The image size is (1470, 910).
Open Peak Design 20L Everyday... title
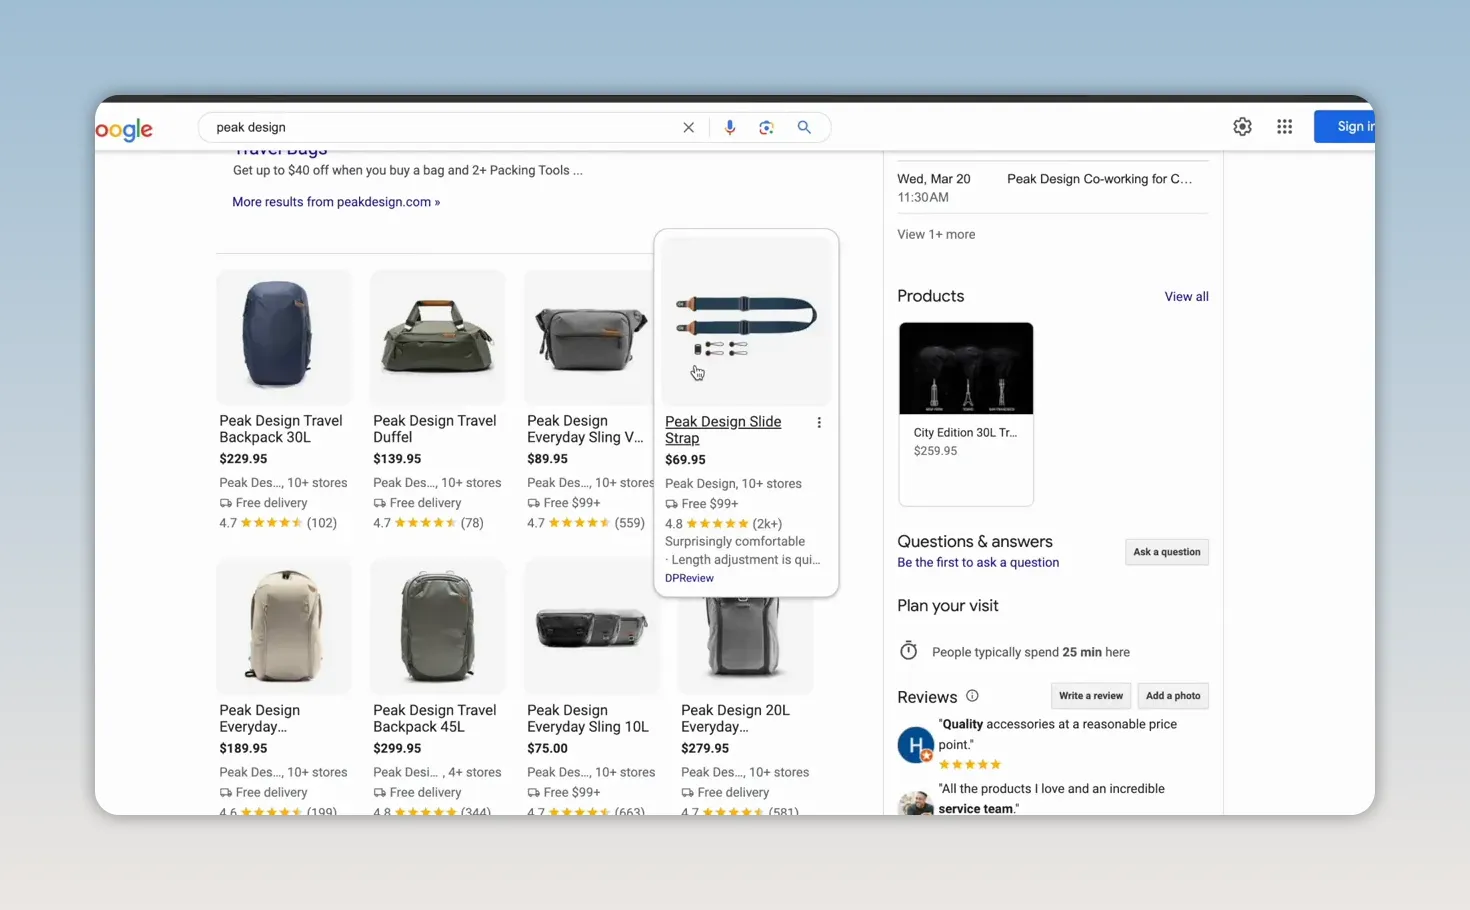point(735,718)
